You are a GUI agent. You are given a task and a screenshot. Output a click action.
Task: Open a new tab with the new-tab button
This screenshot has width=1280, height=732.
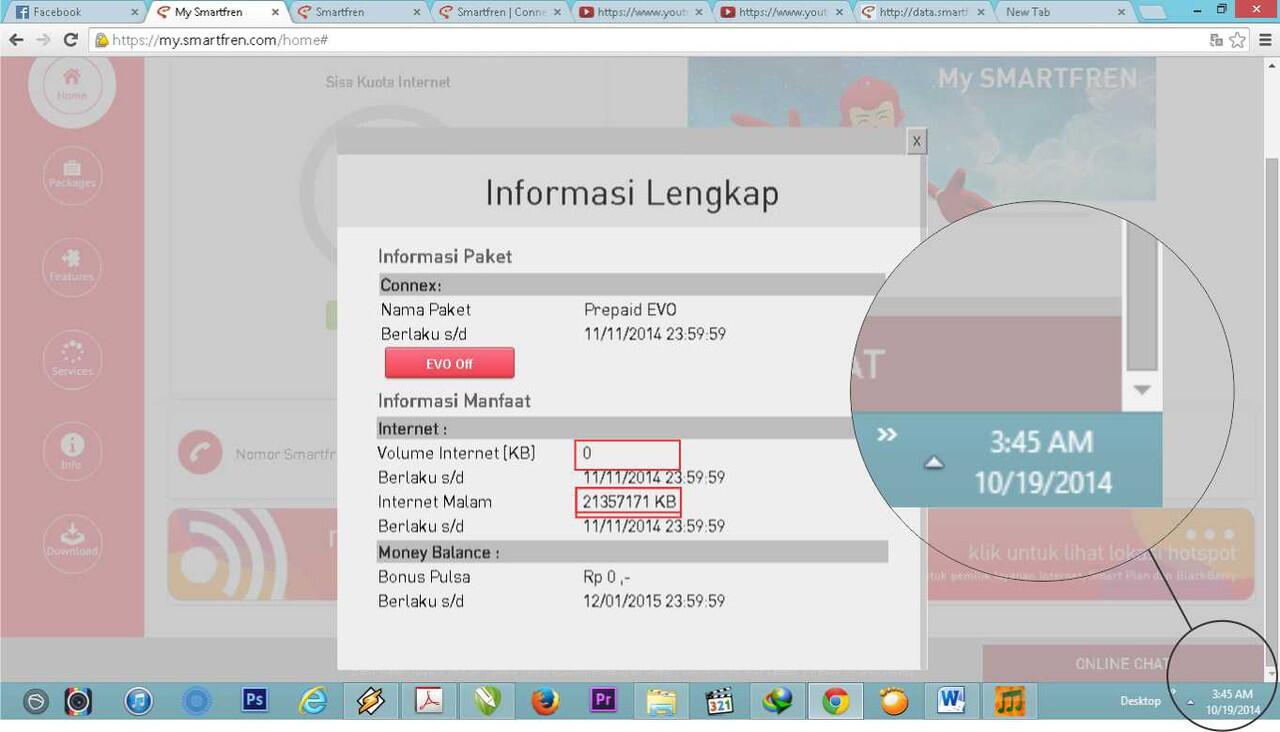click(1153, 13)
